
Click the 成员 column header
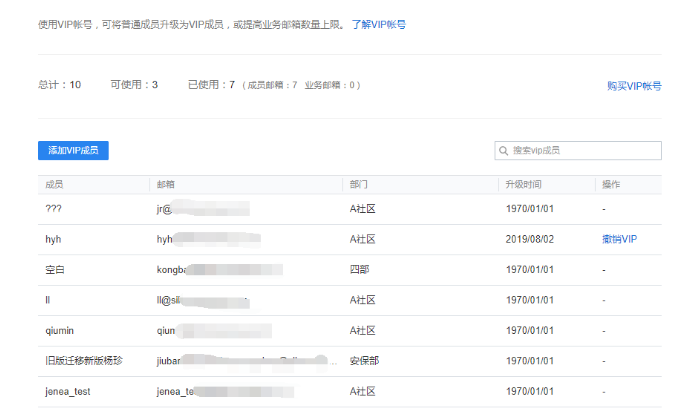coord(55,185)
